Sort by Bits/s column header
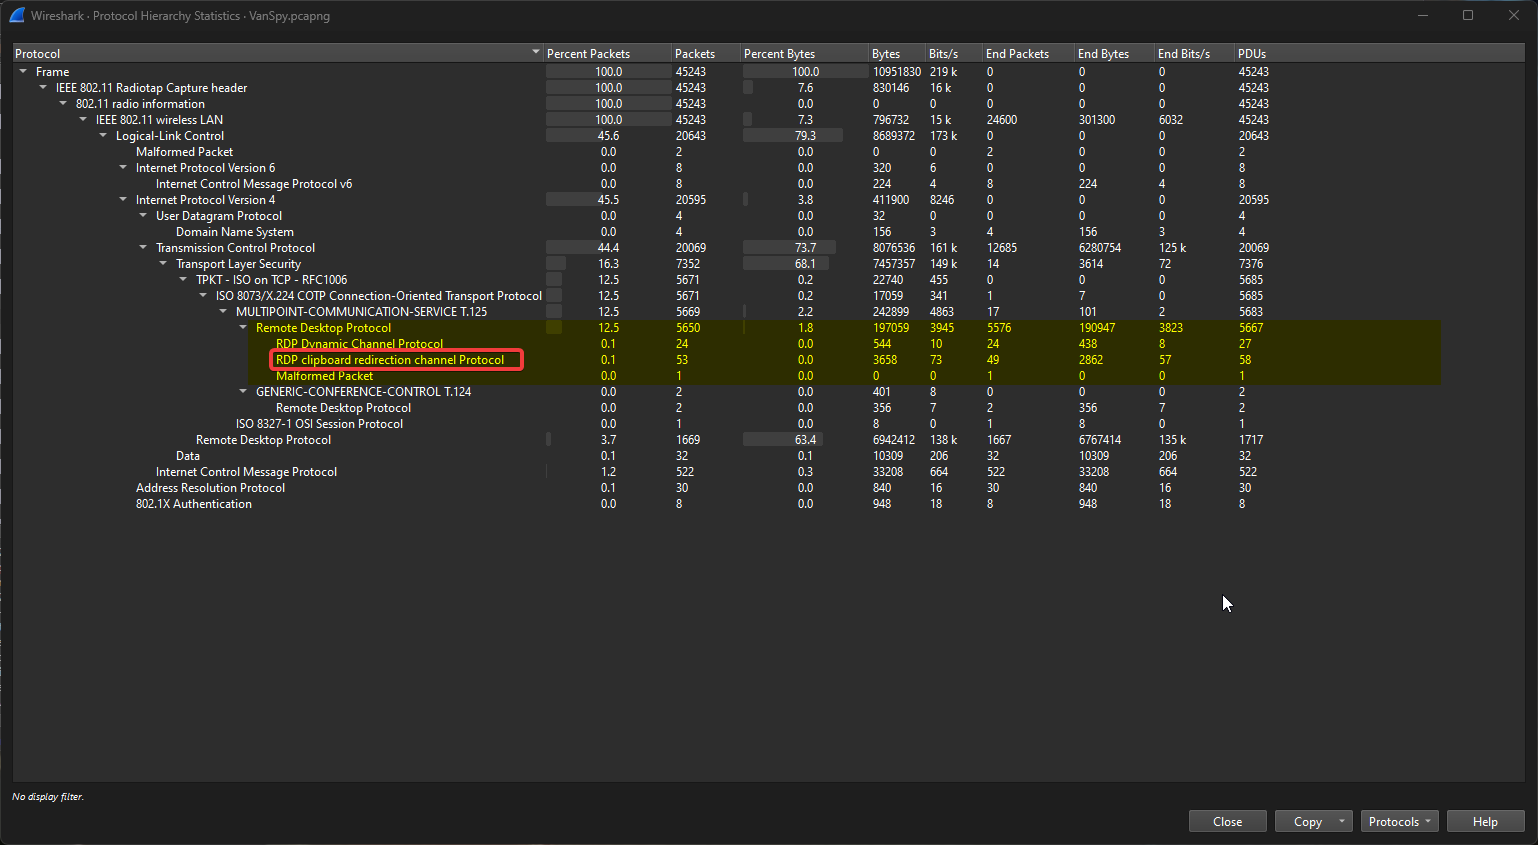 point(953,53)
